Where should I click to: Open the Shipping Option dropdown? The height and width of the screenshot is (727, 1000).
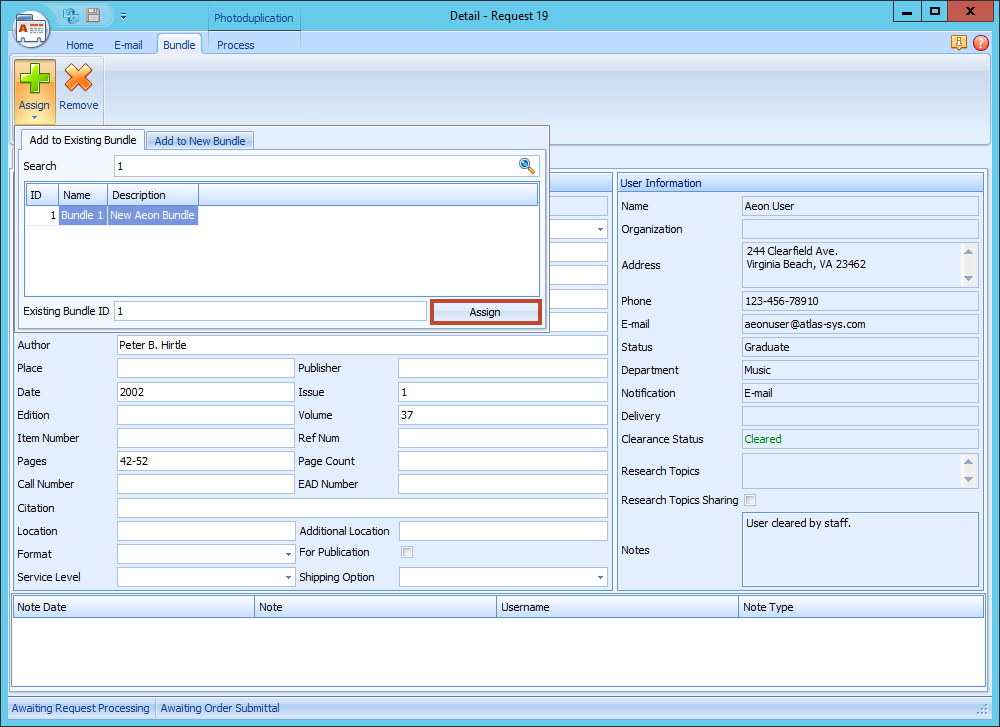tap(600, 577)
